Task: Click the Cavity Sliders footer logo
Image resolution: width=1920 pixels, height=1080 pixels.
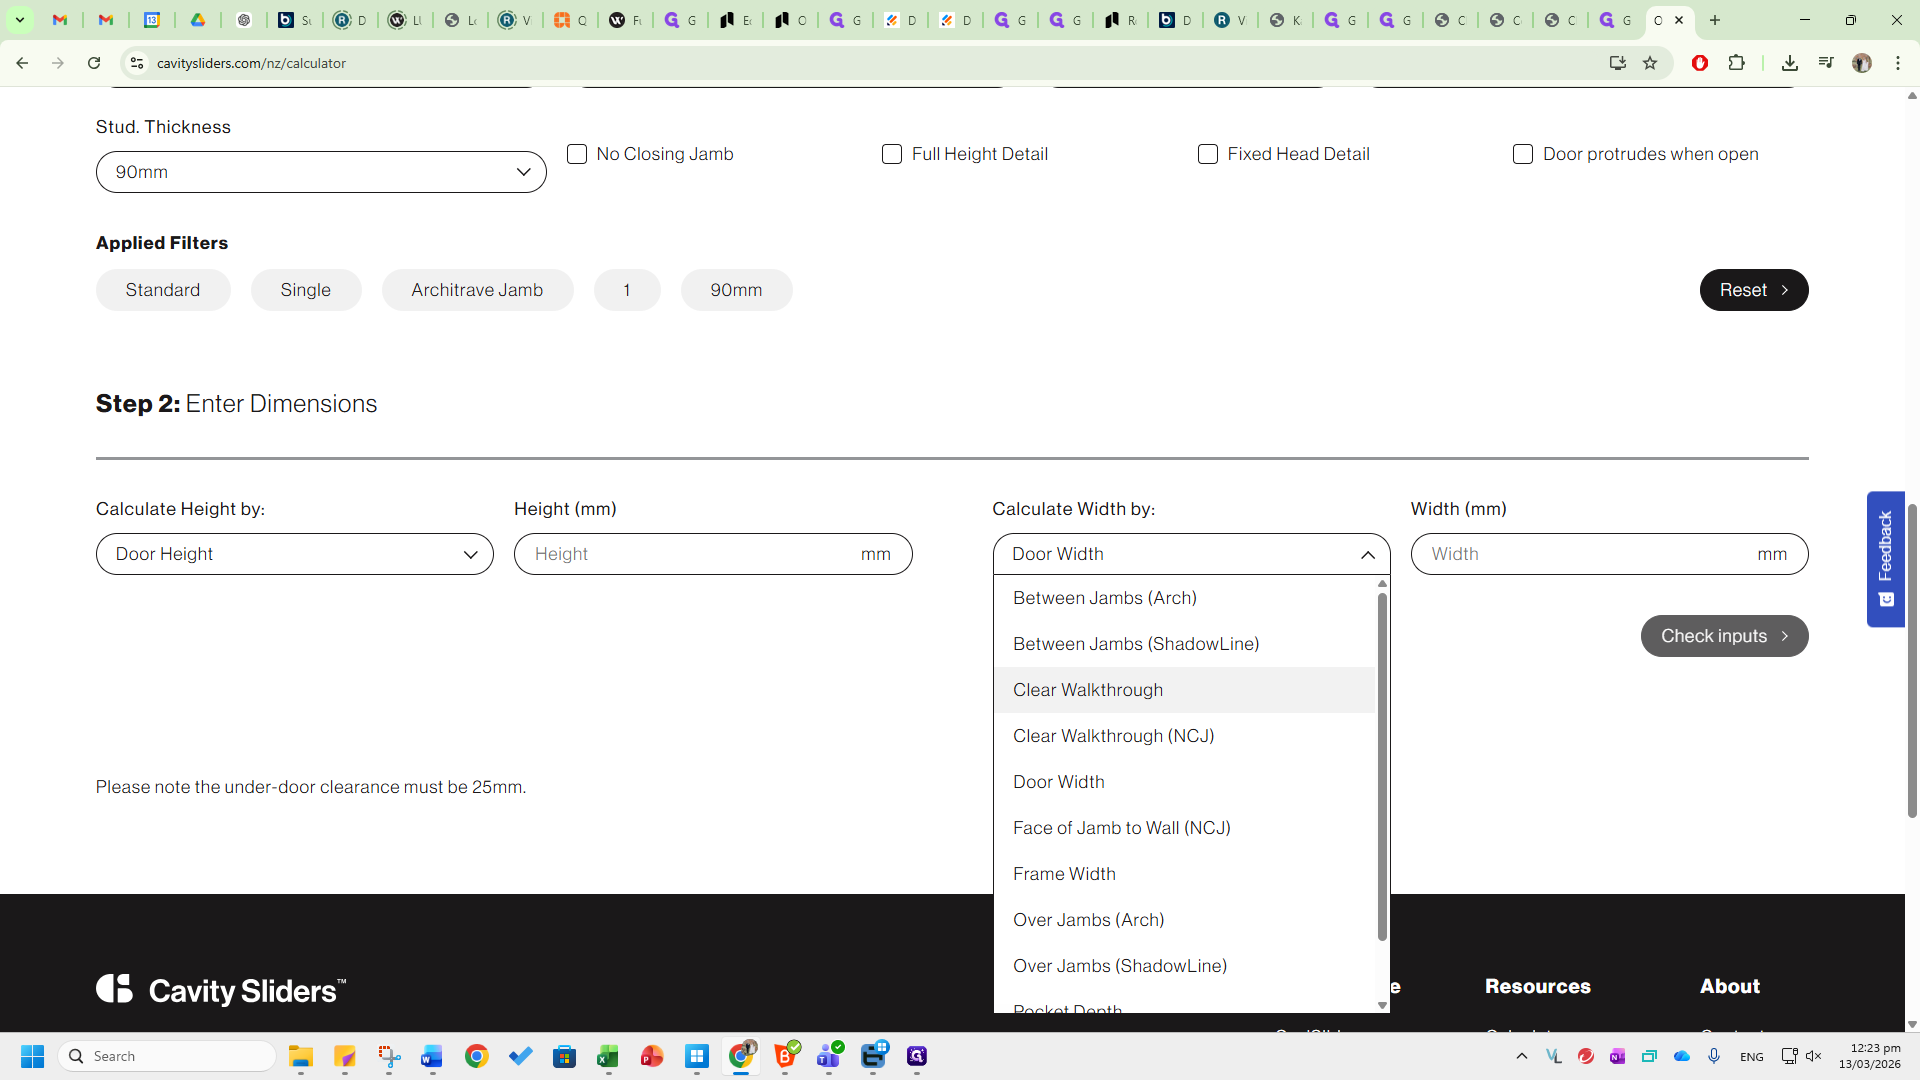Action: [221, 990]
